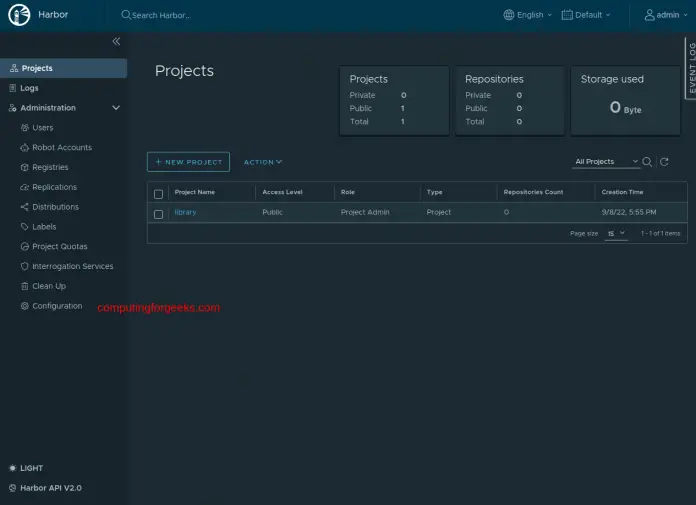The height and width of the screenshot is (505, 696).
Task: Go to Configuration settings
Action: (x=56, y=306)
